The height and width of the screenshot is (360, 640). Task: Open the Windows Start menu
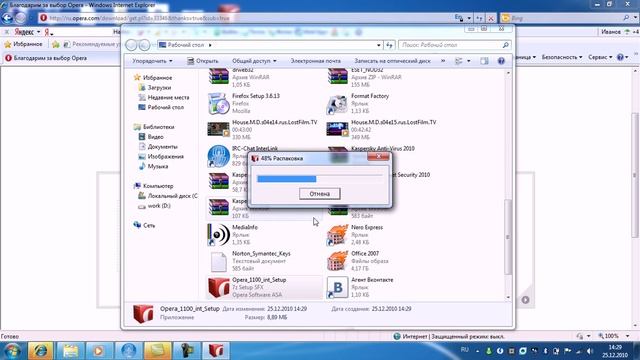tap(12, 351)
